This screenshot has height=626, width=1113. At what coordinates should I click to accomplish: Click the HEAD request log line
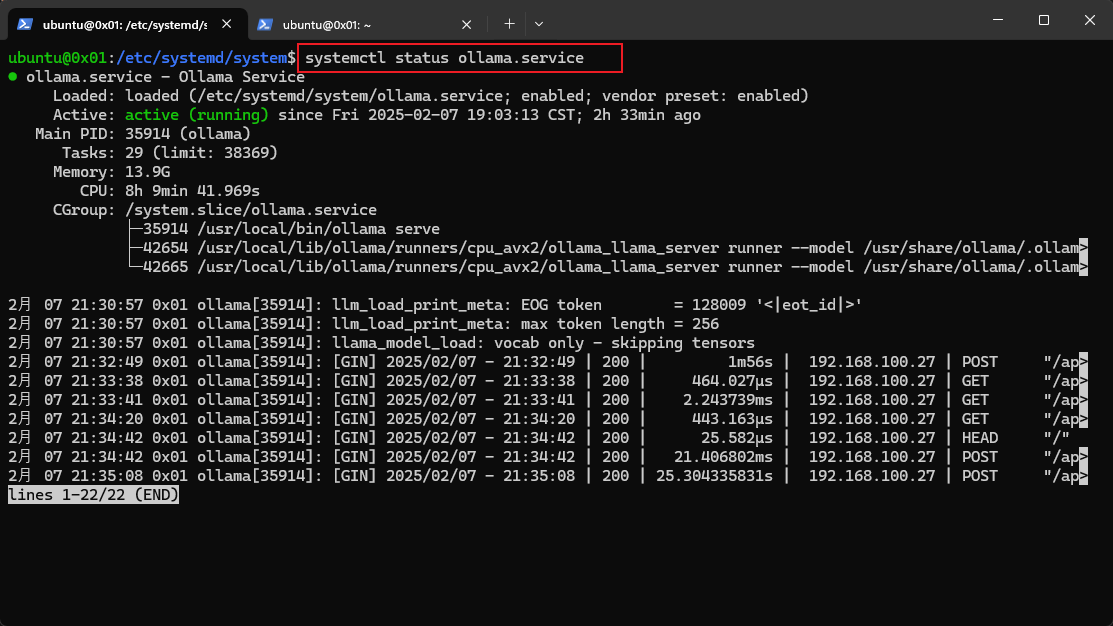click(x=539, y=439)
